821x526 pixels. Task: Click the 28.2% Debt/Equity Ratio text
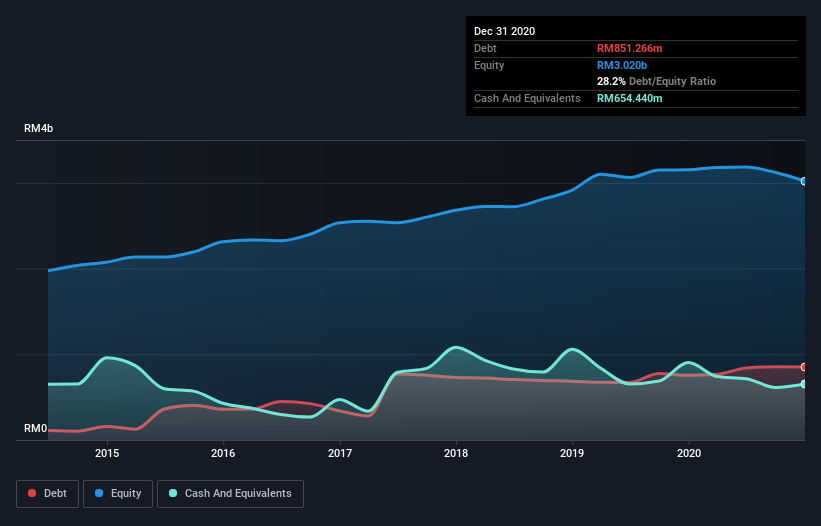pos(657,81)
